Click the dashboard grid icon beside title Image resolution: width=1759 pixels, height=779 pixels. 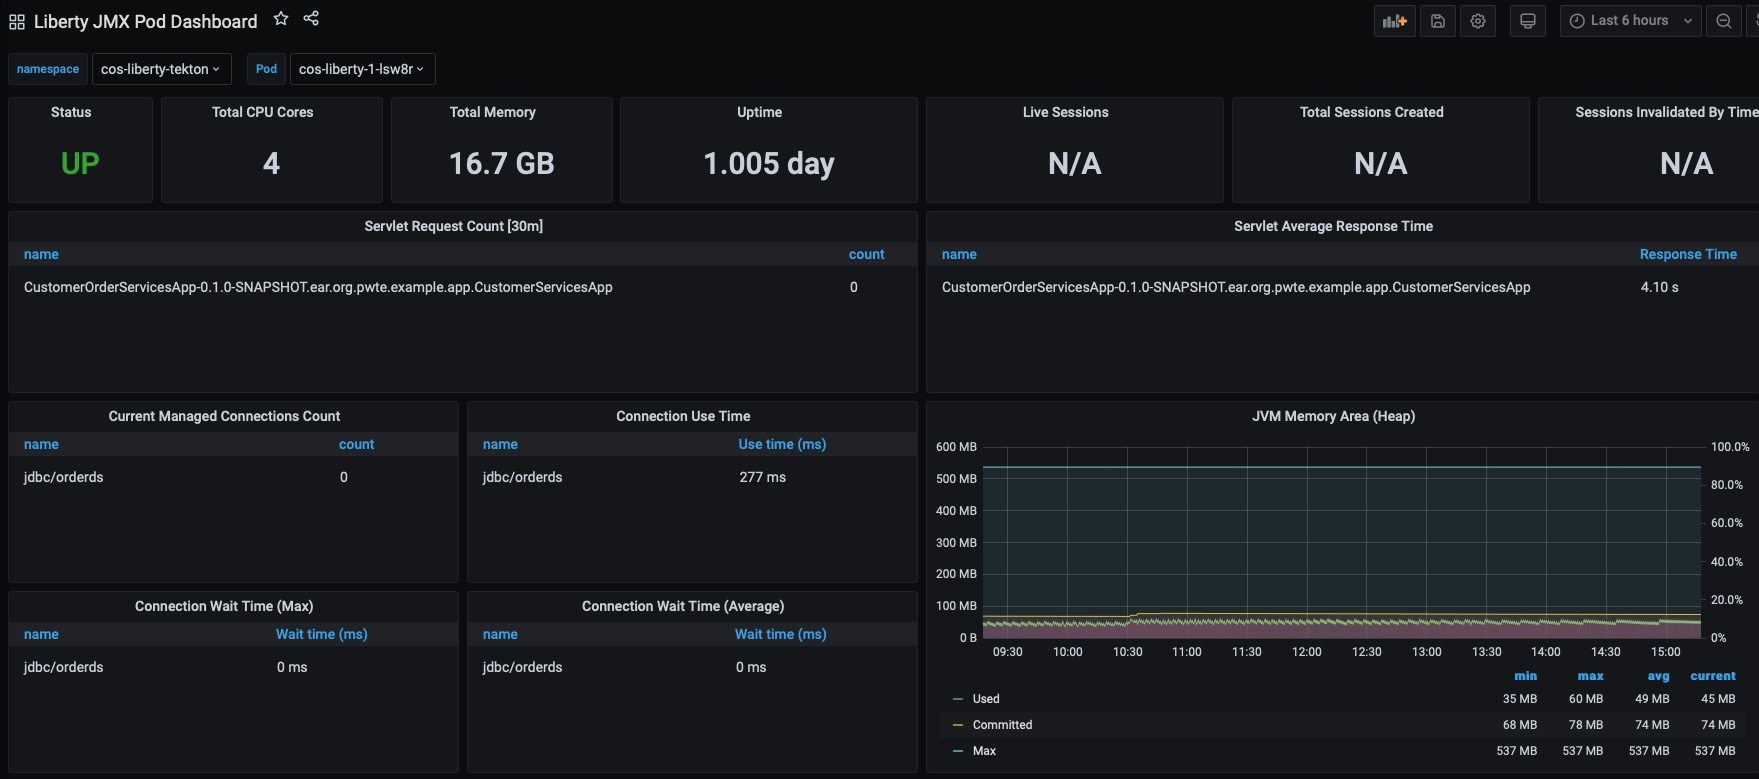point(17,22)
